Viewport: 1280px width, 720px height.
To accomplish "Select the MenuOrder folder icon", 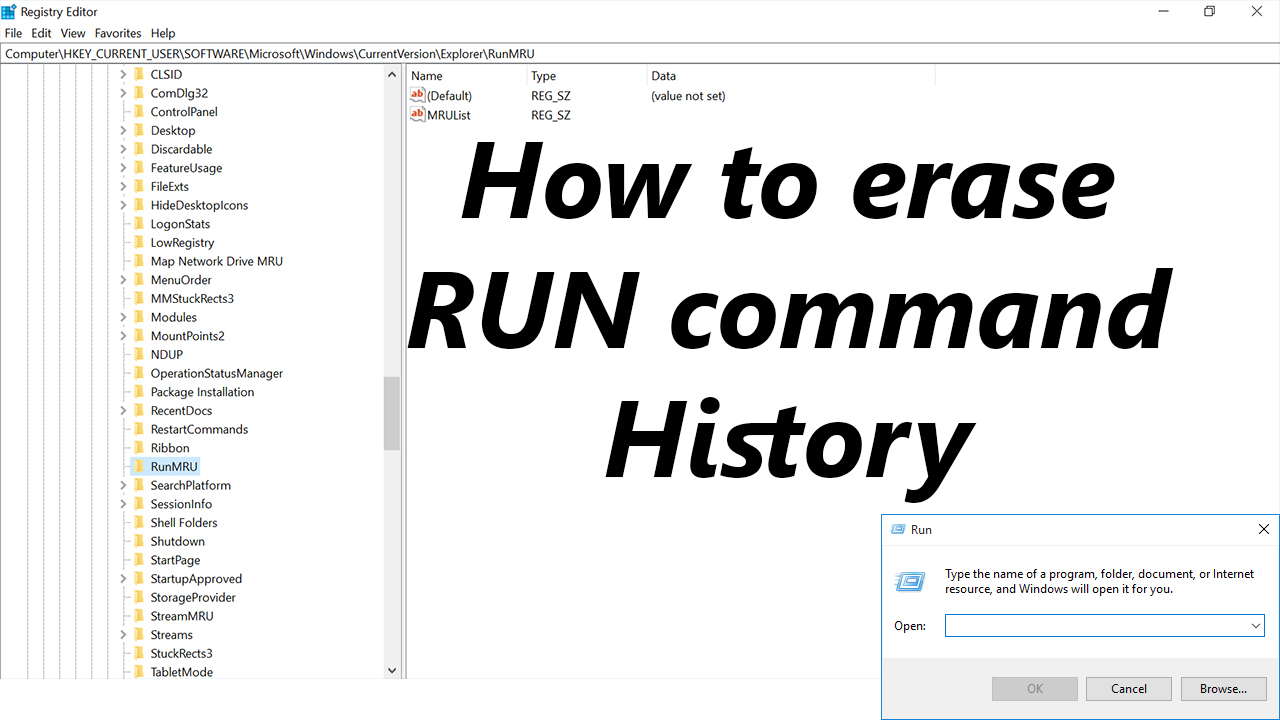I will coord(140,279).
